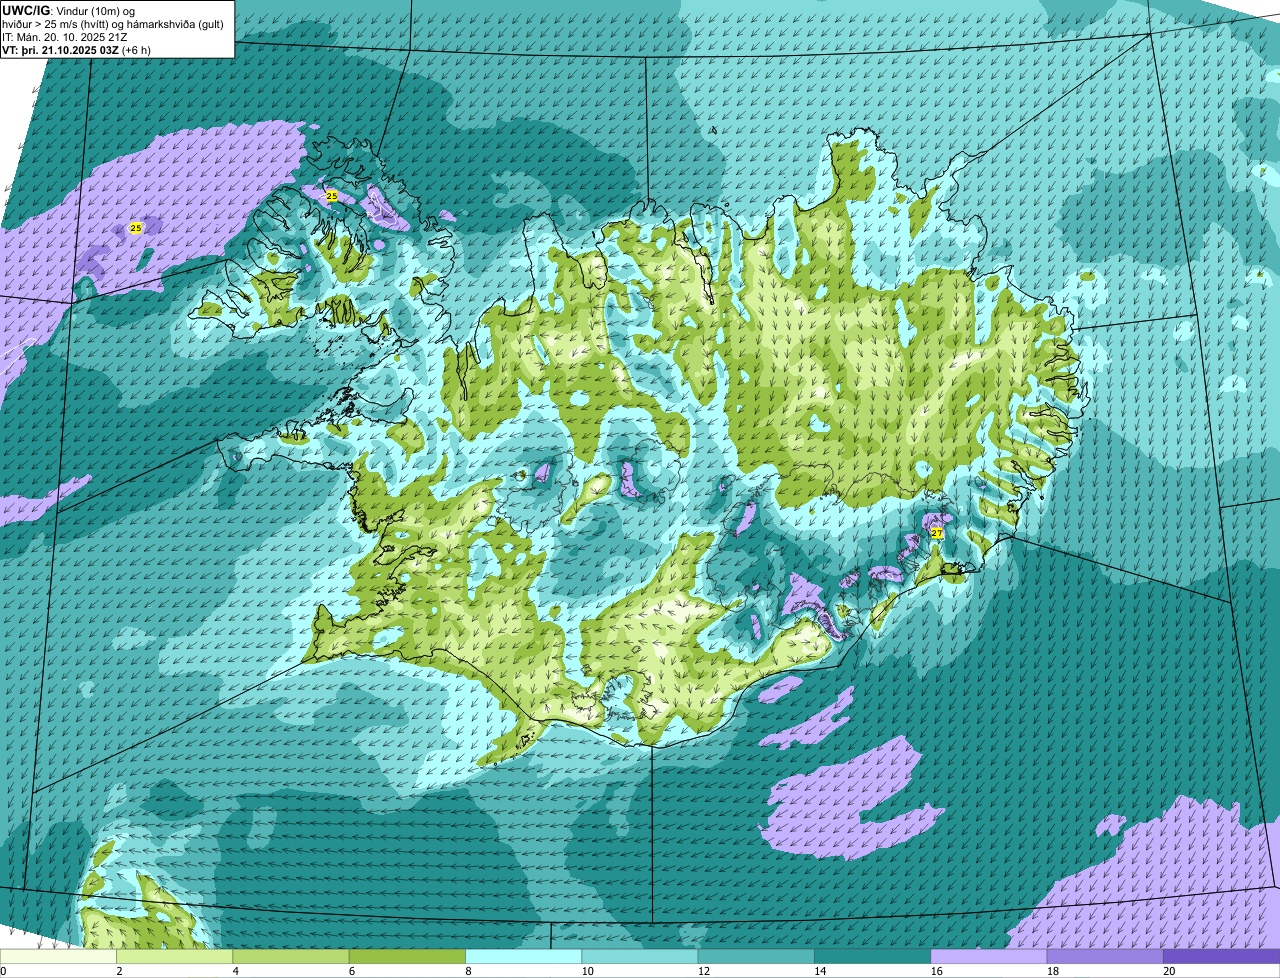The width and height of the screenshot is (1280, 978).
Task: Pick the light cyan 8–10 m/s scale swatch
Action: point(524,957)
